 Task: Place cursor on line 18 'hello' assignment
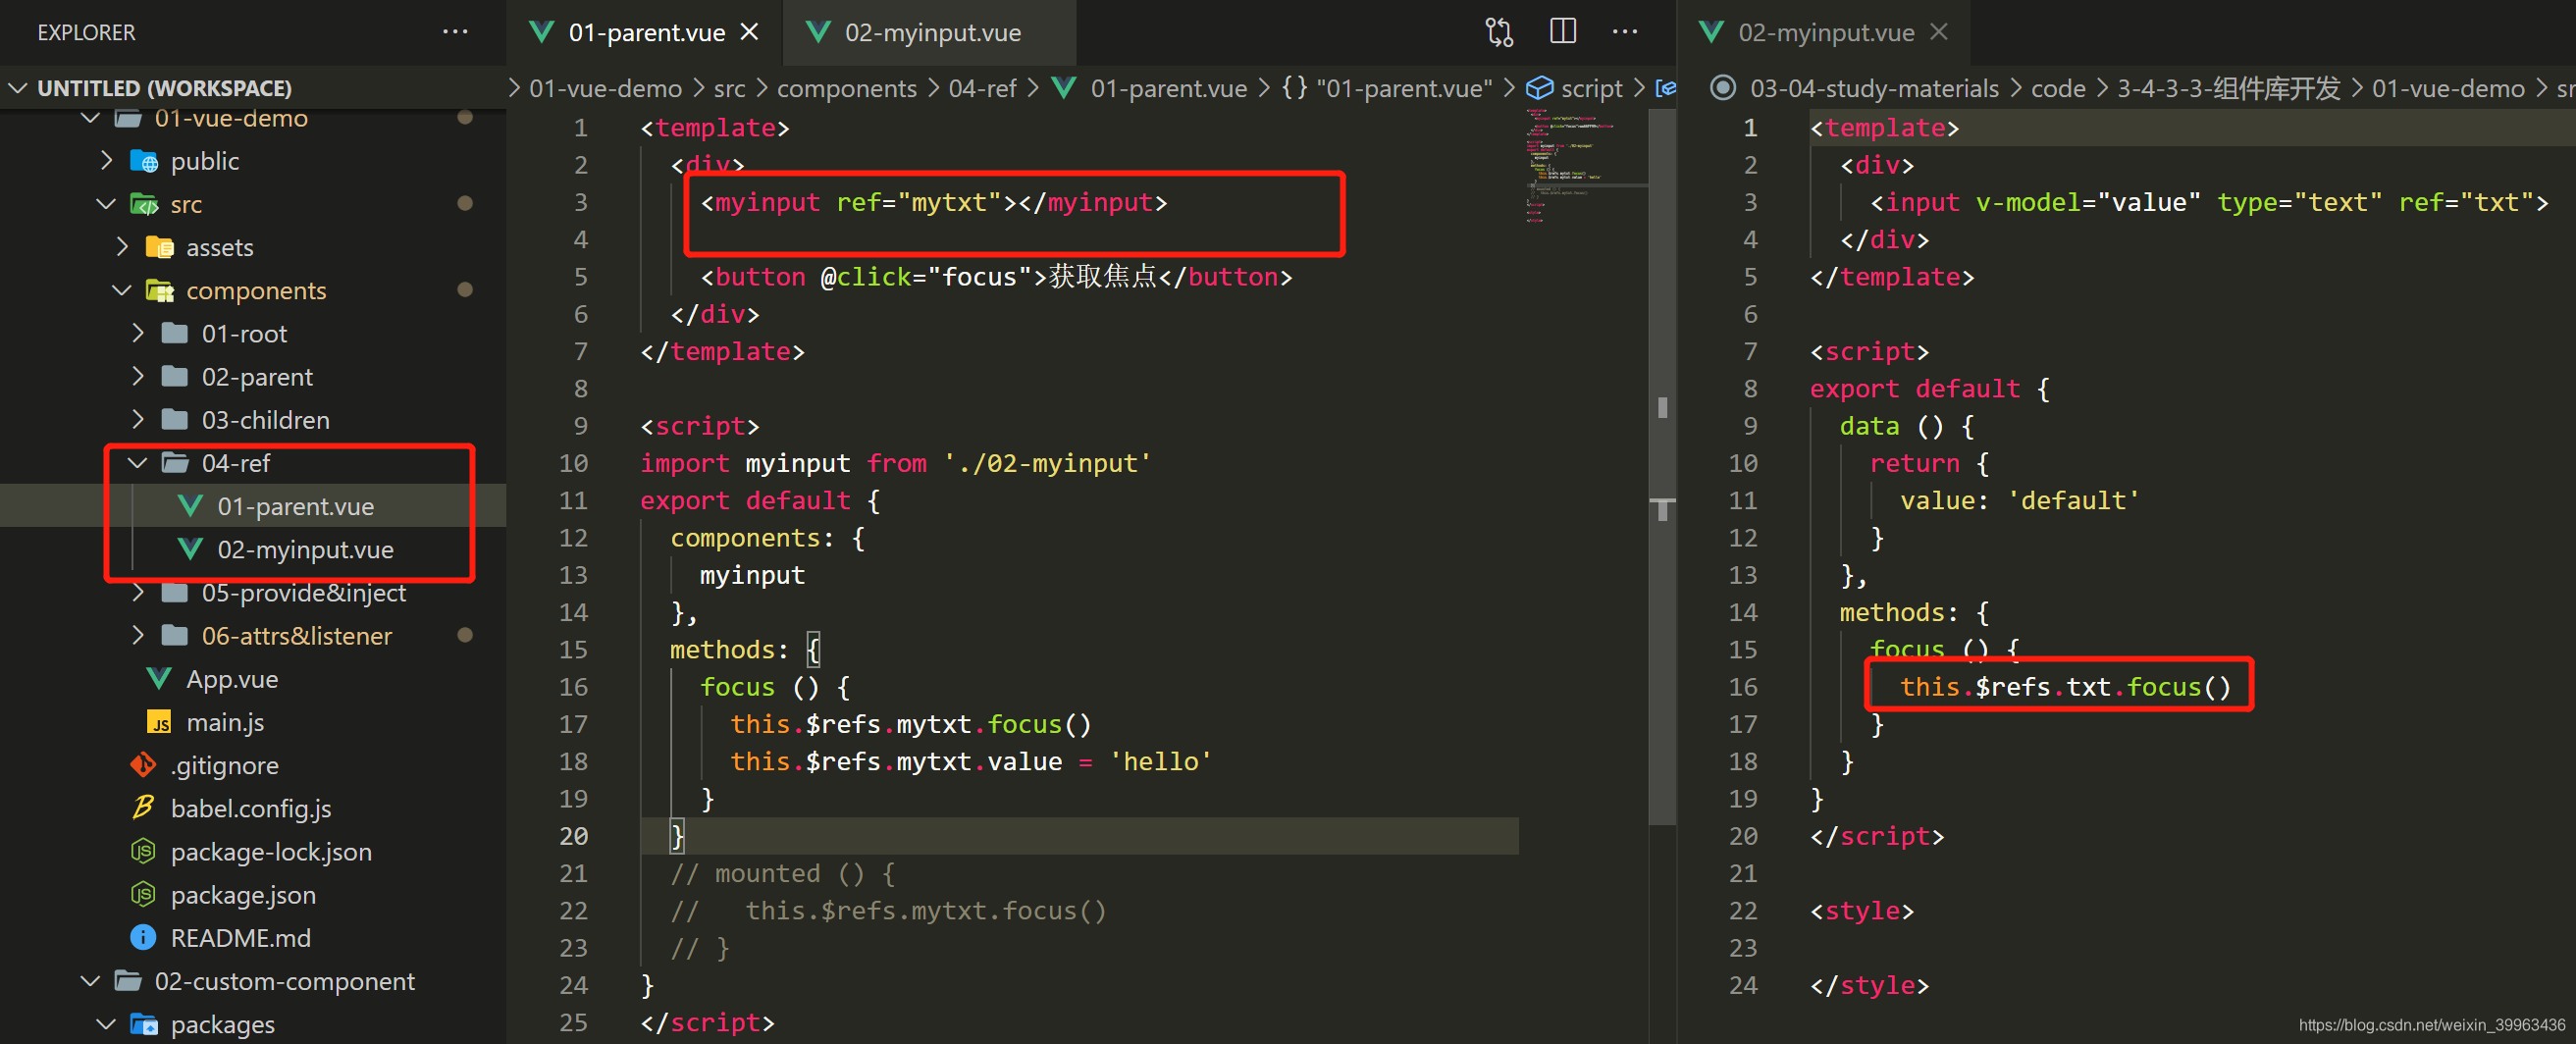pyautogui.click(x=970, y=761)
